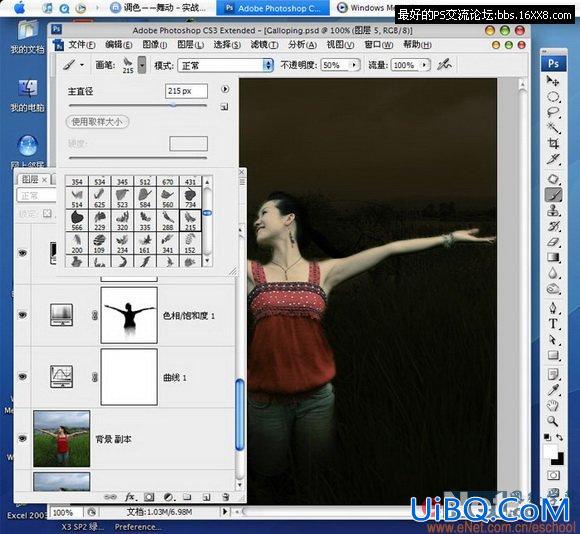
Task: Expand the flow 100% slider arrow
Action: pyautogui.click(x=424, y=65)
